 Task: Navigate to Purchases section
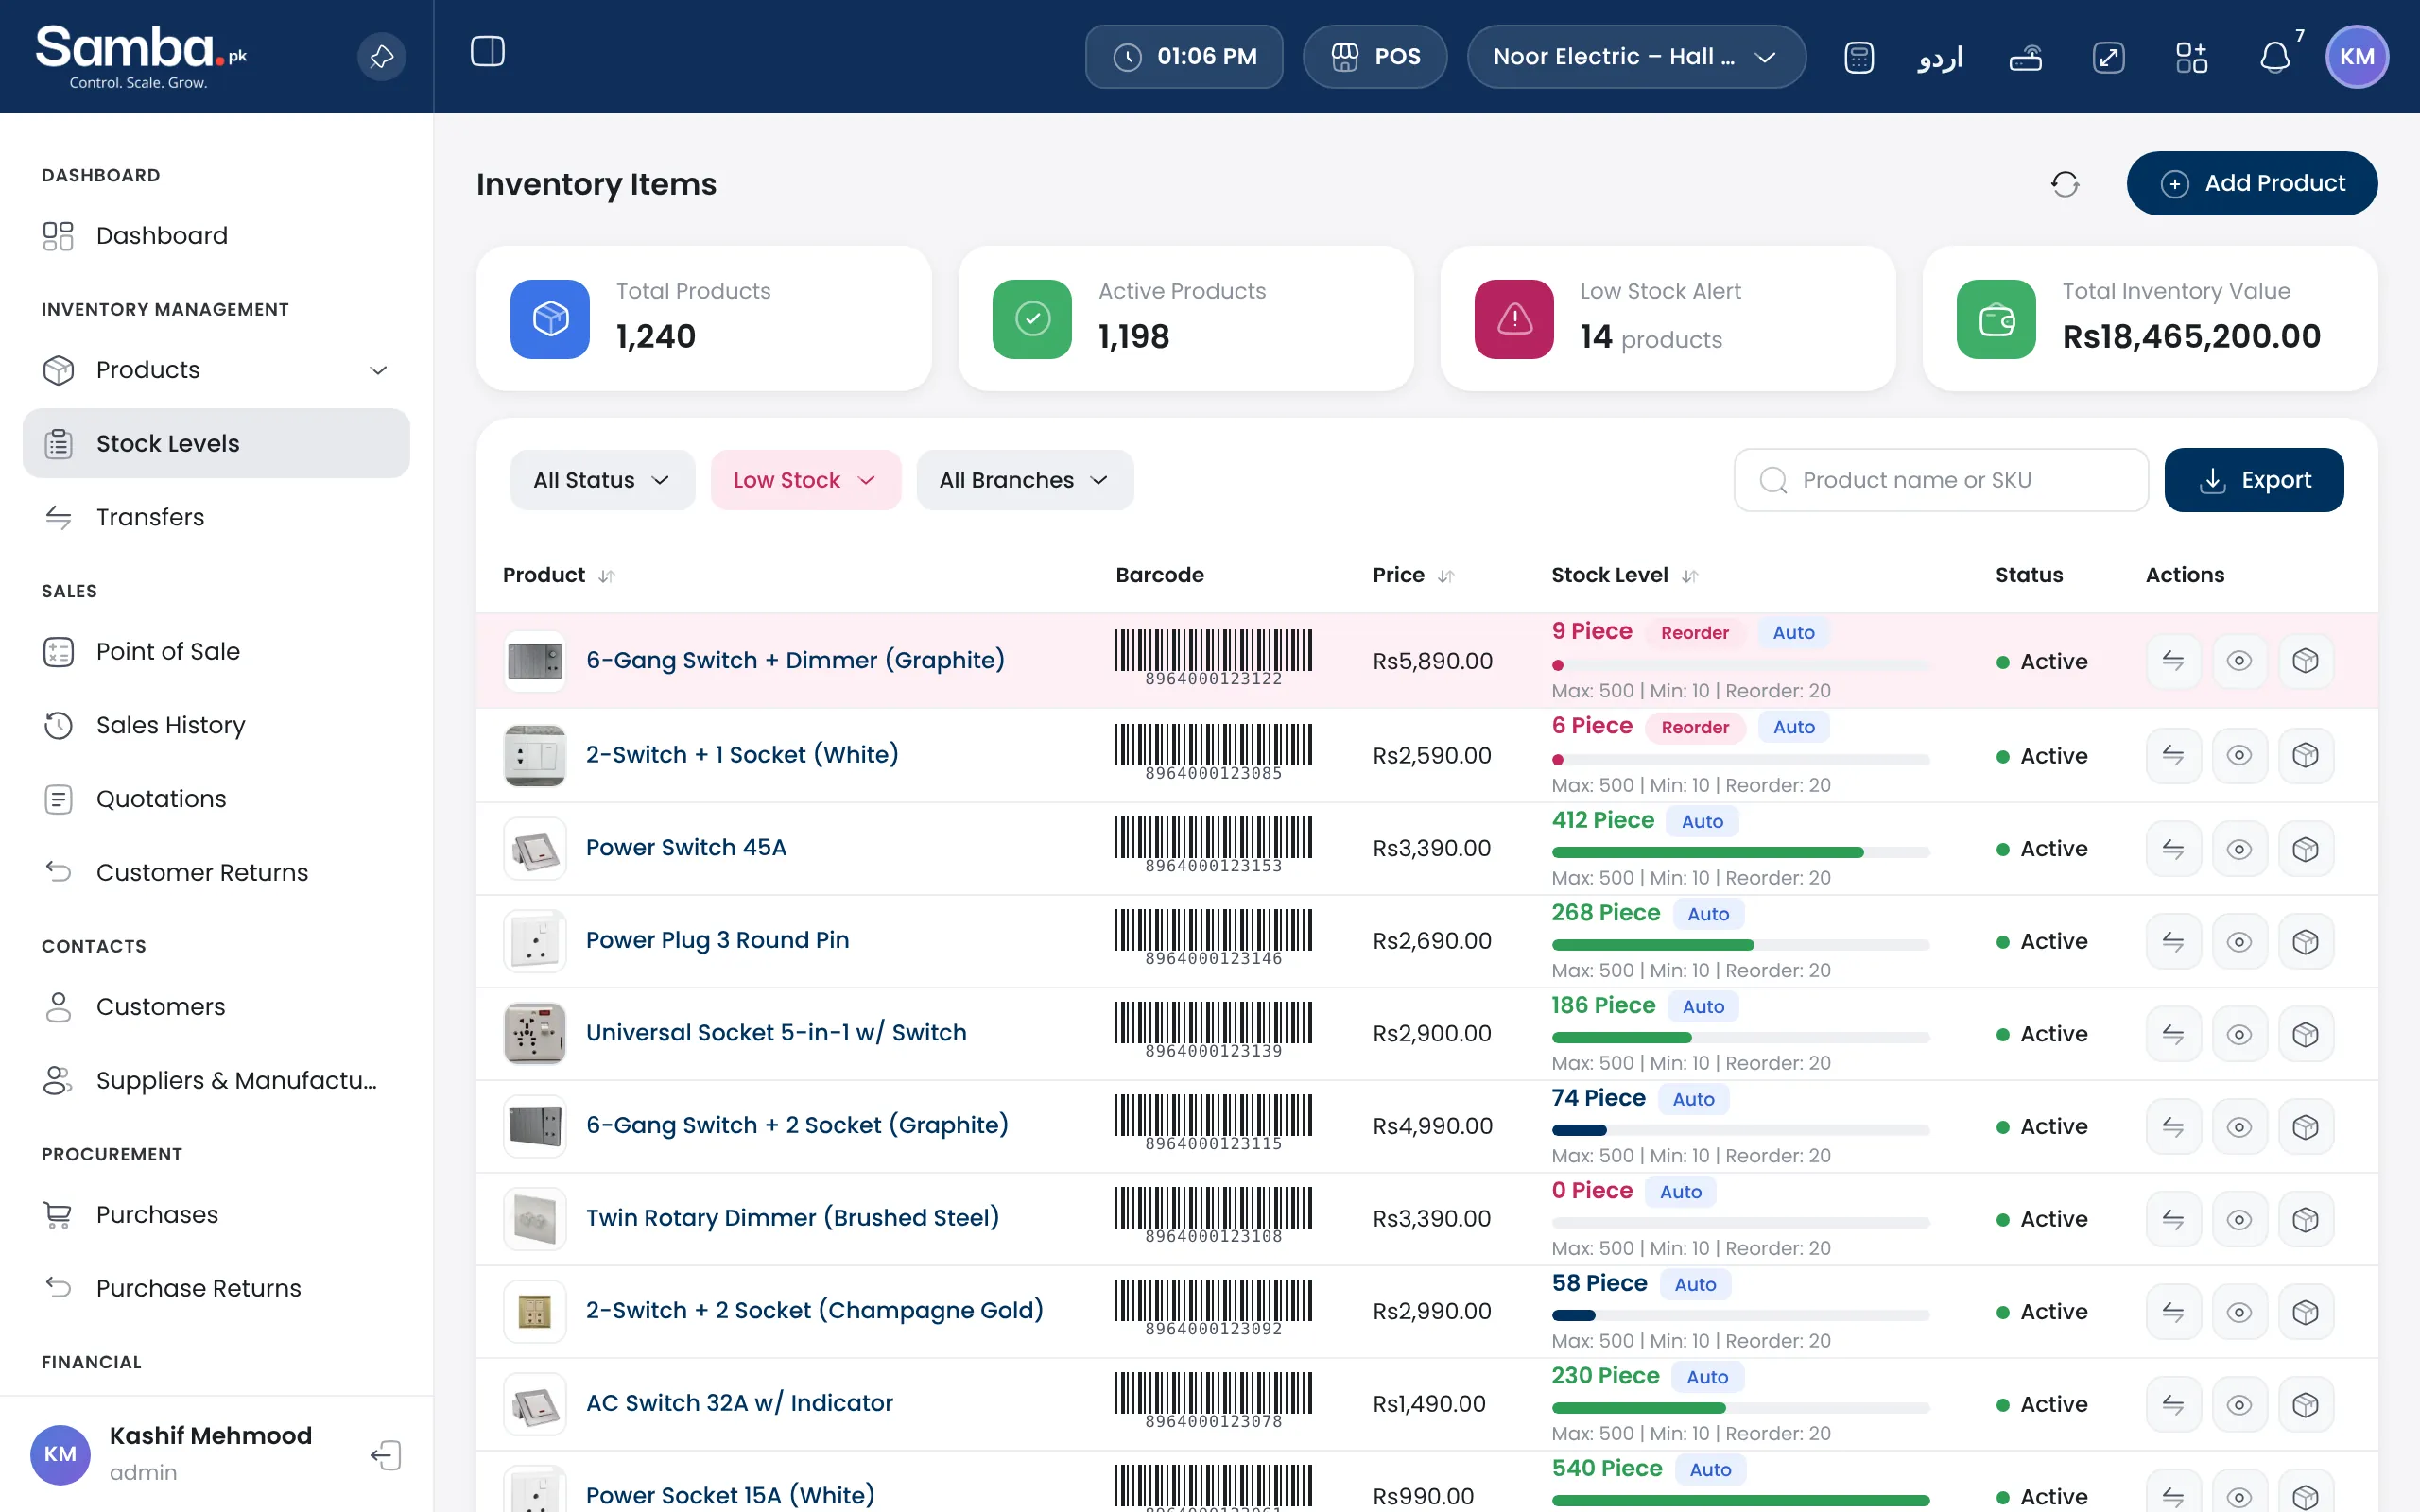[x=216, y=1215]
